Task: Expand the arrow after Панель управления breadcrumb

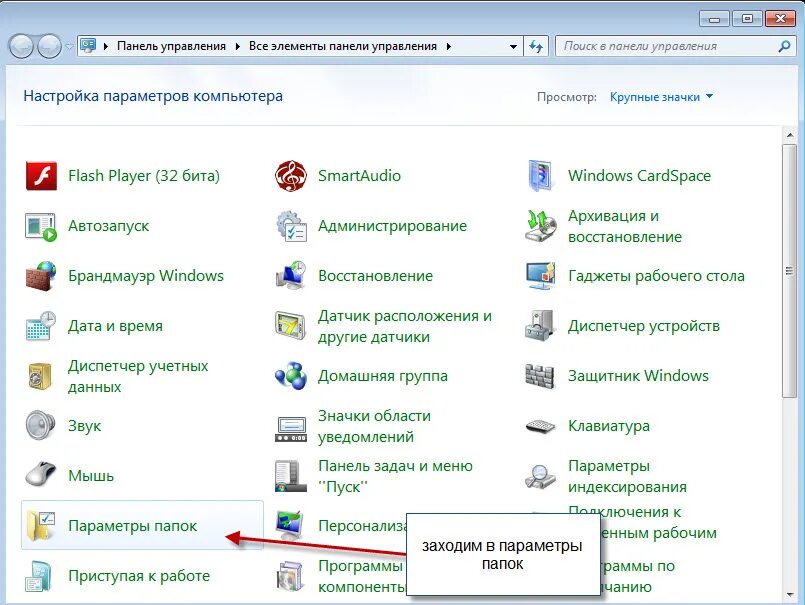Action: click(x=237, y=46)
